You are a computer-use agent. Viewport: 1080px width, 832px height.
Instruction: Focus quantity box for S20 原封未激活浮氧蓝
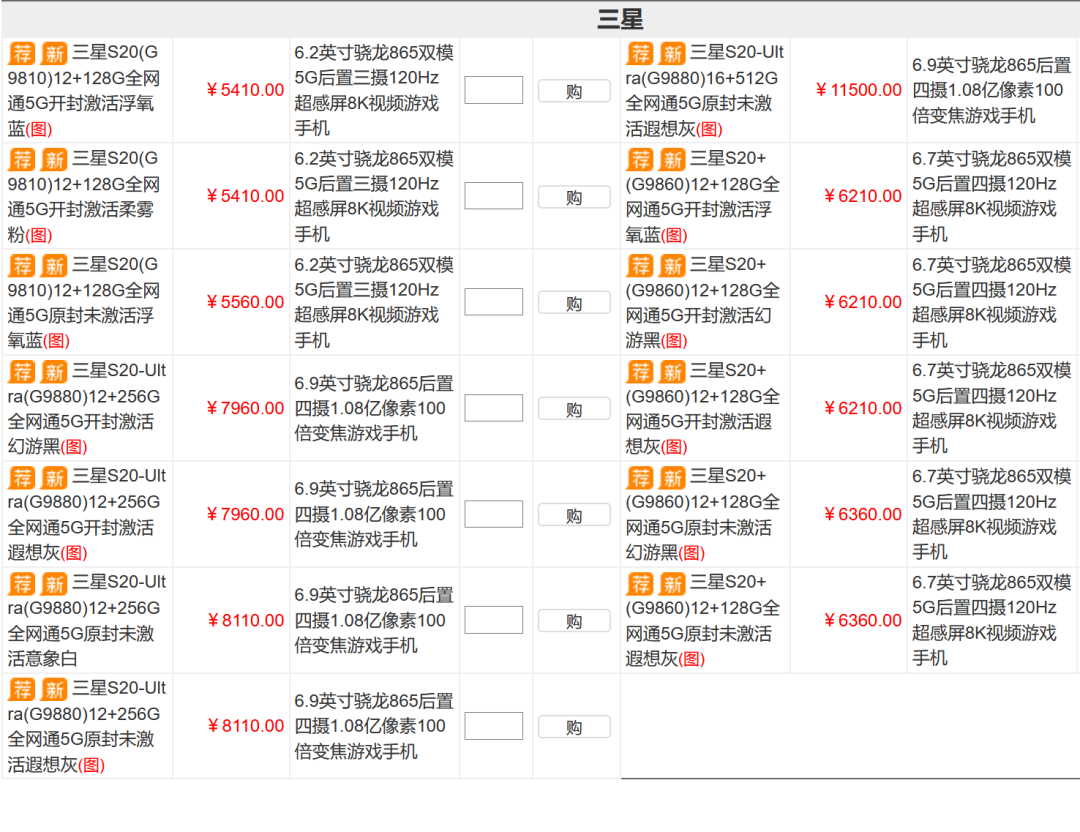(494, 302)
